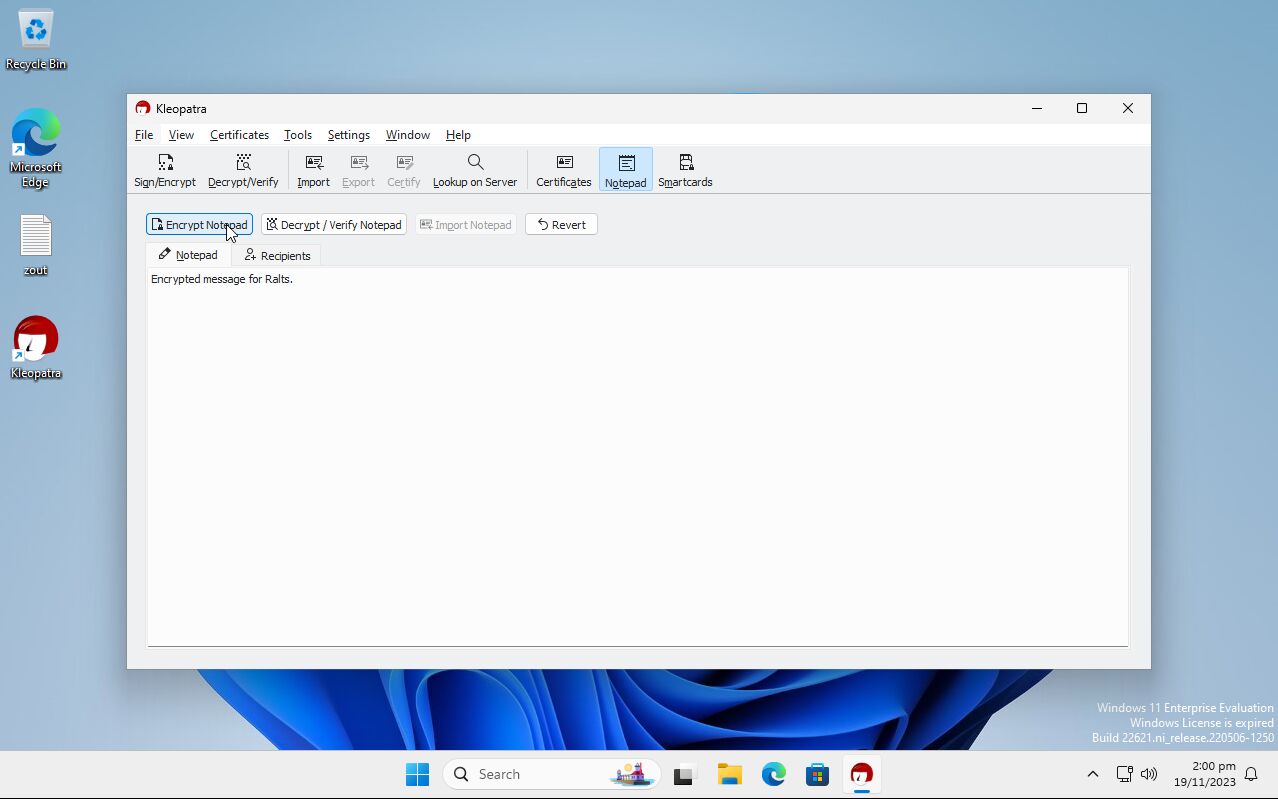This screenshot has width=1278, height=799.
Task: Open the volume control in the tray
Action: click(x=1149, y=773)
